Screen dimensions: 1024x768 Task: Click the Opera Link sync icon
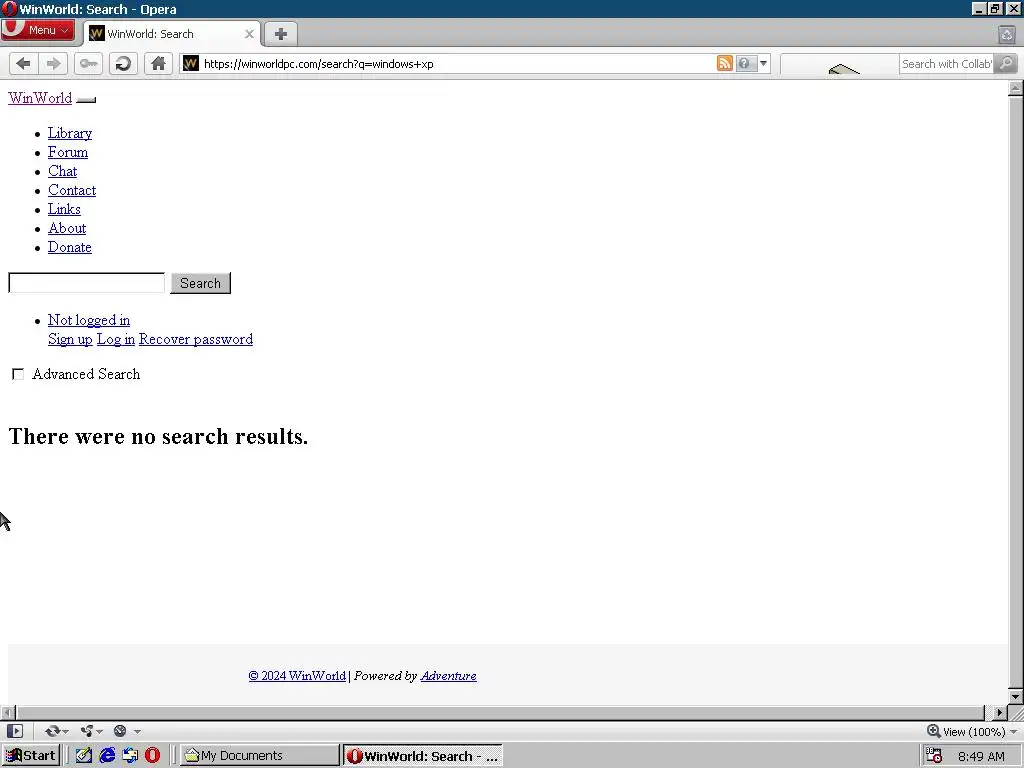click(52, 731)
